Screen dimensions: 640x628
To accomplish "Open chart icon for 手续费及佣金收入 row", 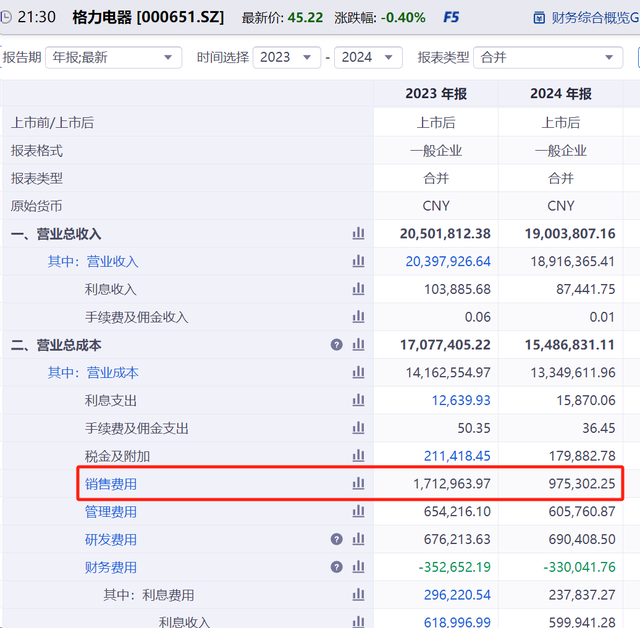I will 358,317.
